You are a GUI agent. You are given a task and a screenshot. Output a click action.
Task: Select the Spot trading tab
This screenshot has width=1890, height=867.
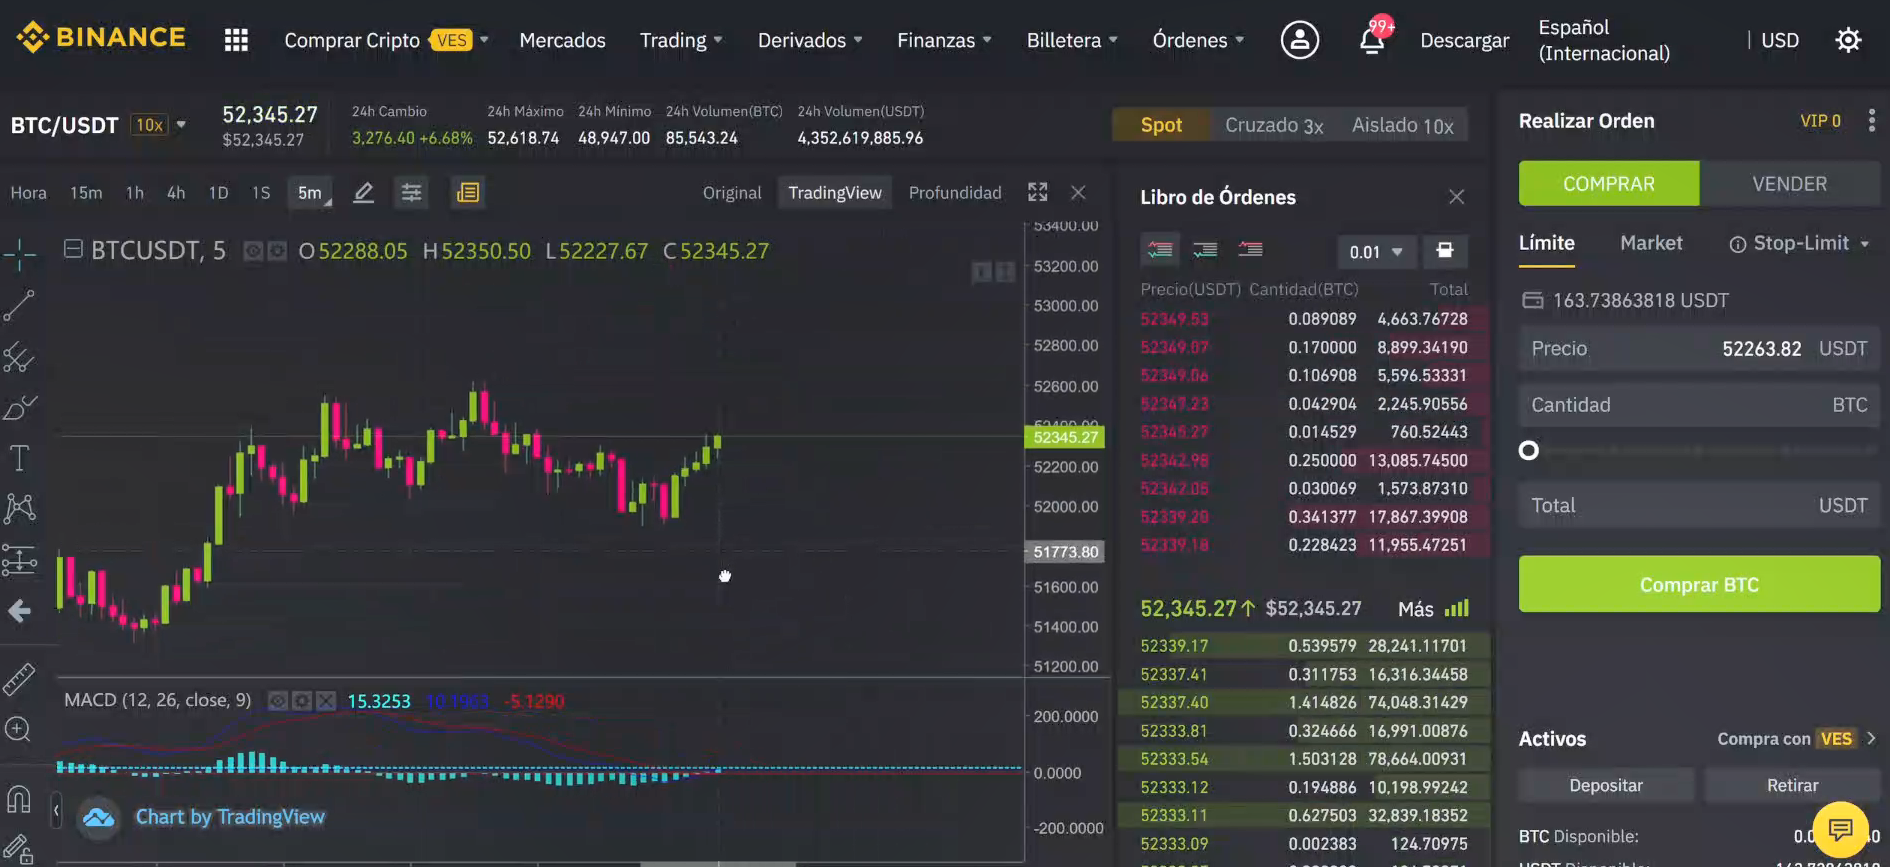click(1161, 125)
